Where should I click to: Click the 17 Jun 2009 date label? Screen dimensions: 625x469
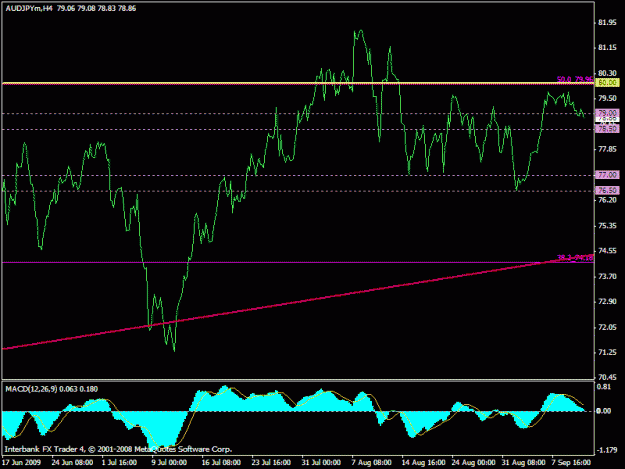pos(21,463)
